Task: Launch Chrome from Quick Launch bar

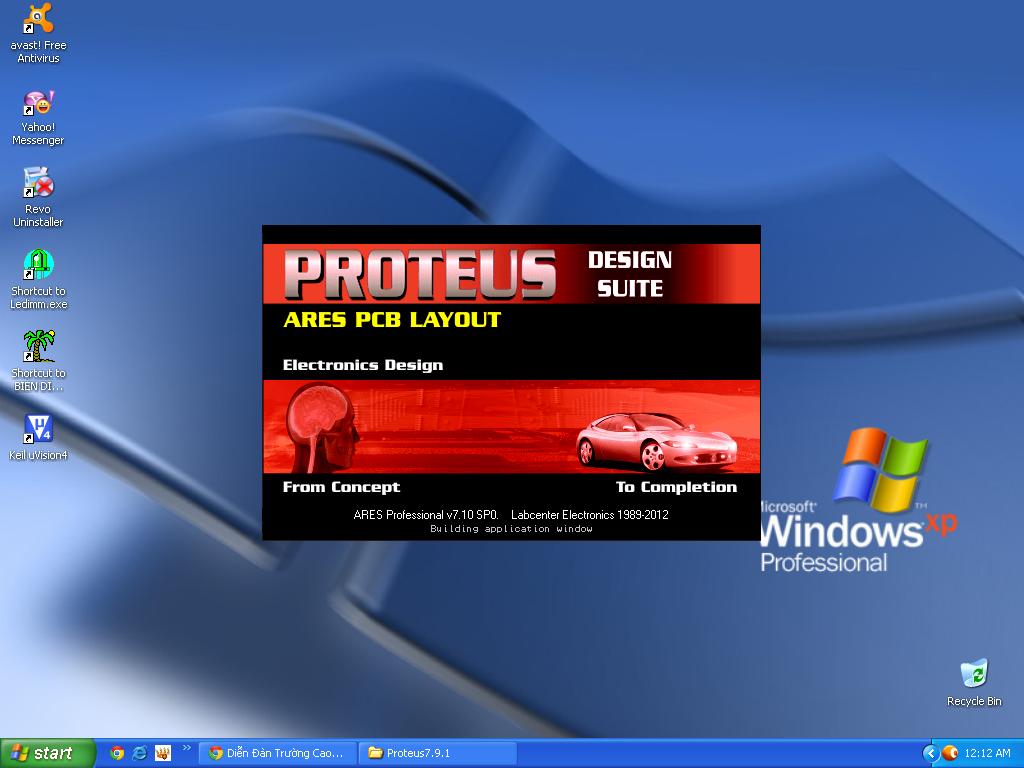Action: [117, 753]
